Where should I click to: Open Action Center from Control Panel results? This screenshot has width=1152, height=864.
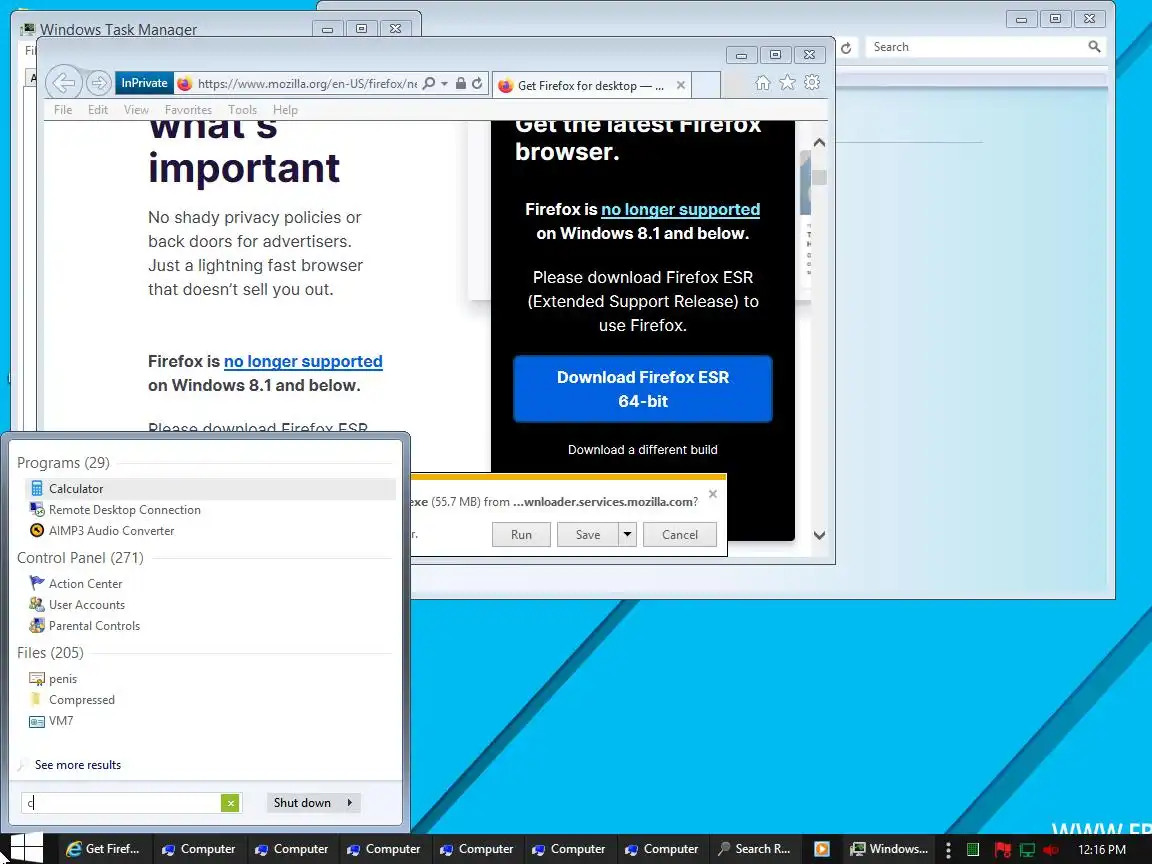point(210,583)
